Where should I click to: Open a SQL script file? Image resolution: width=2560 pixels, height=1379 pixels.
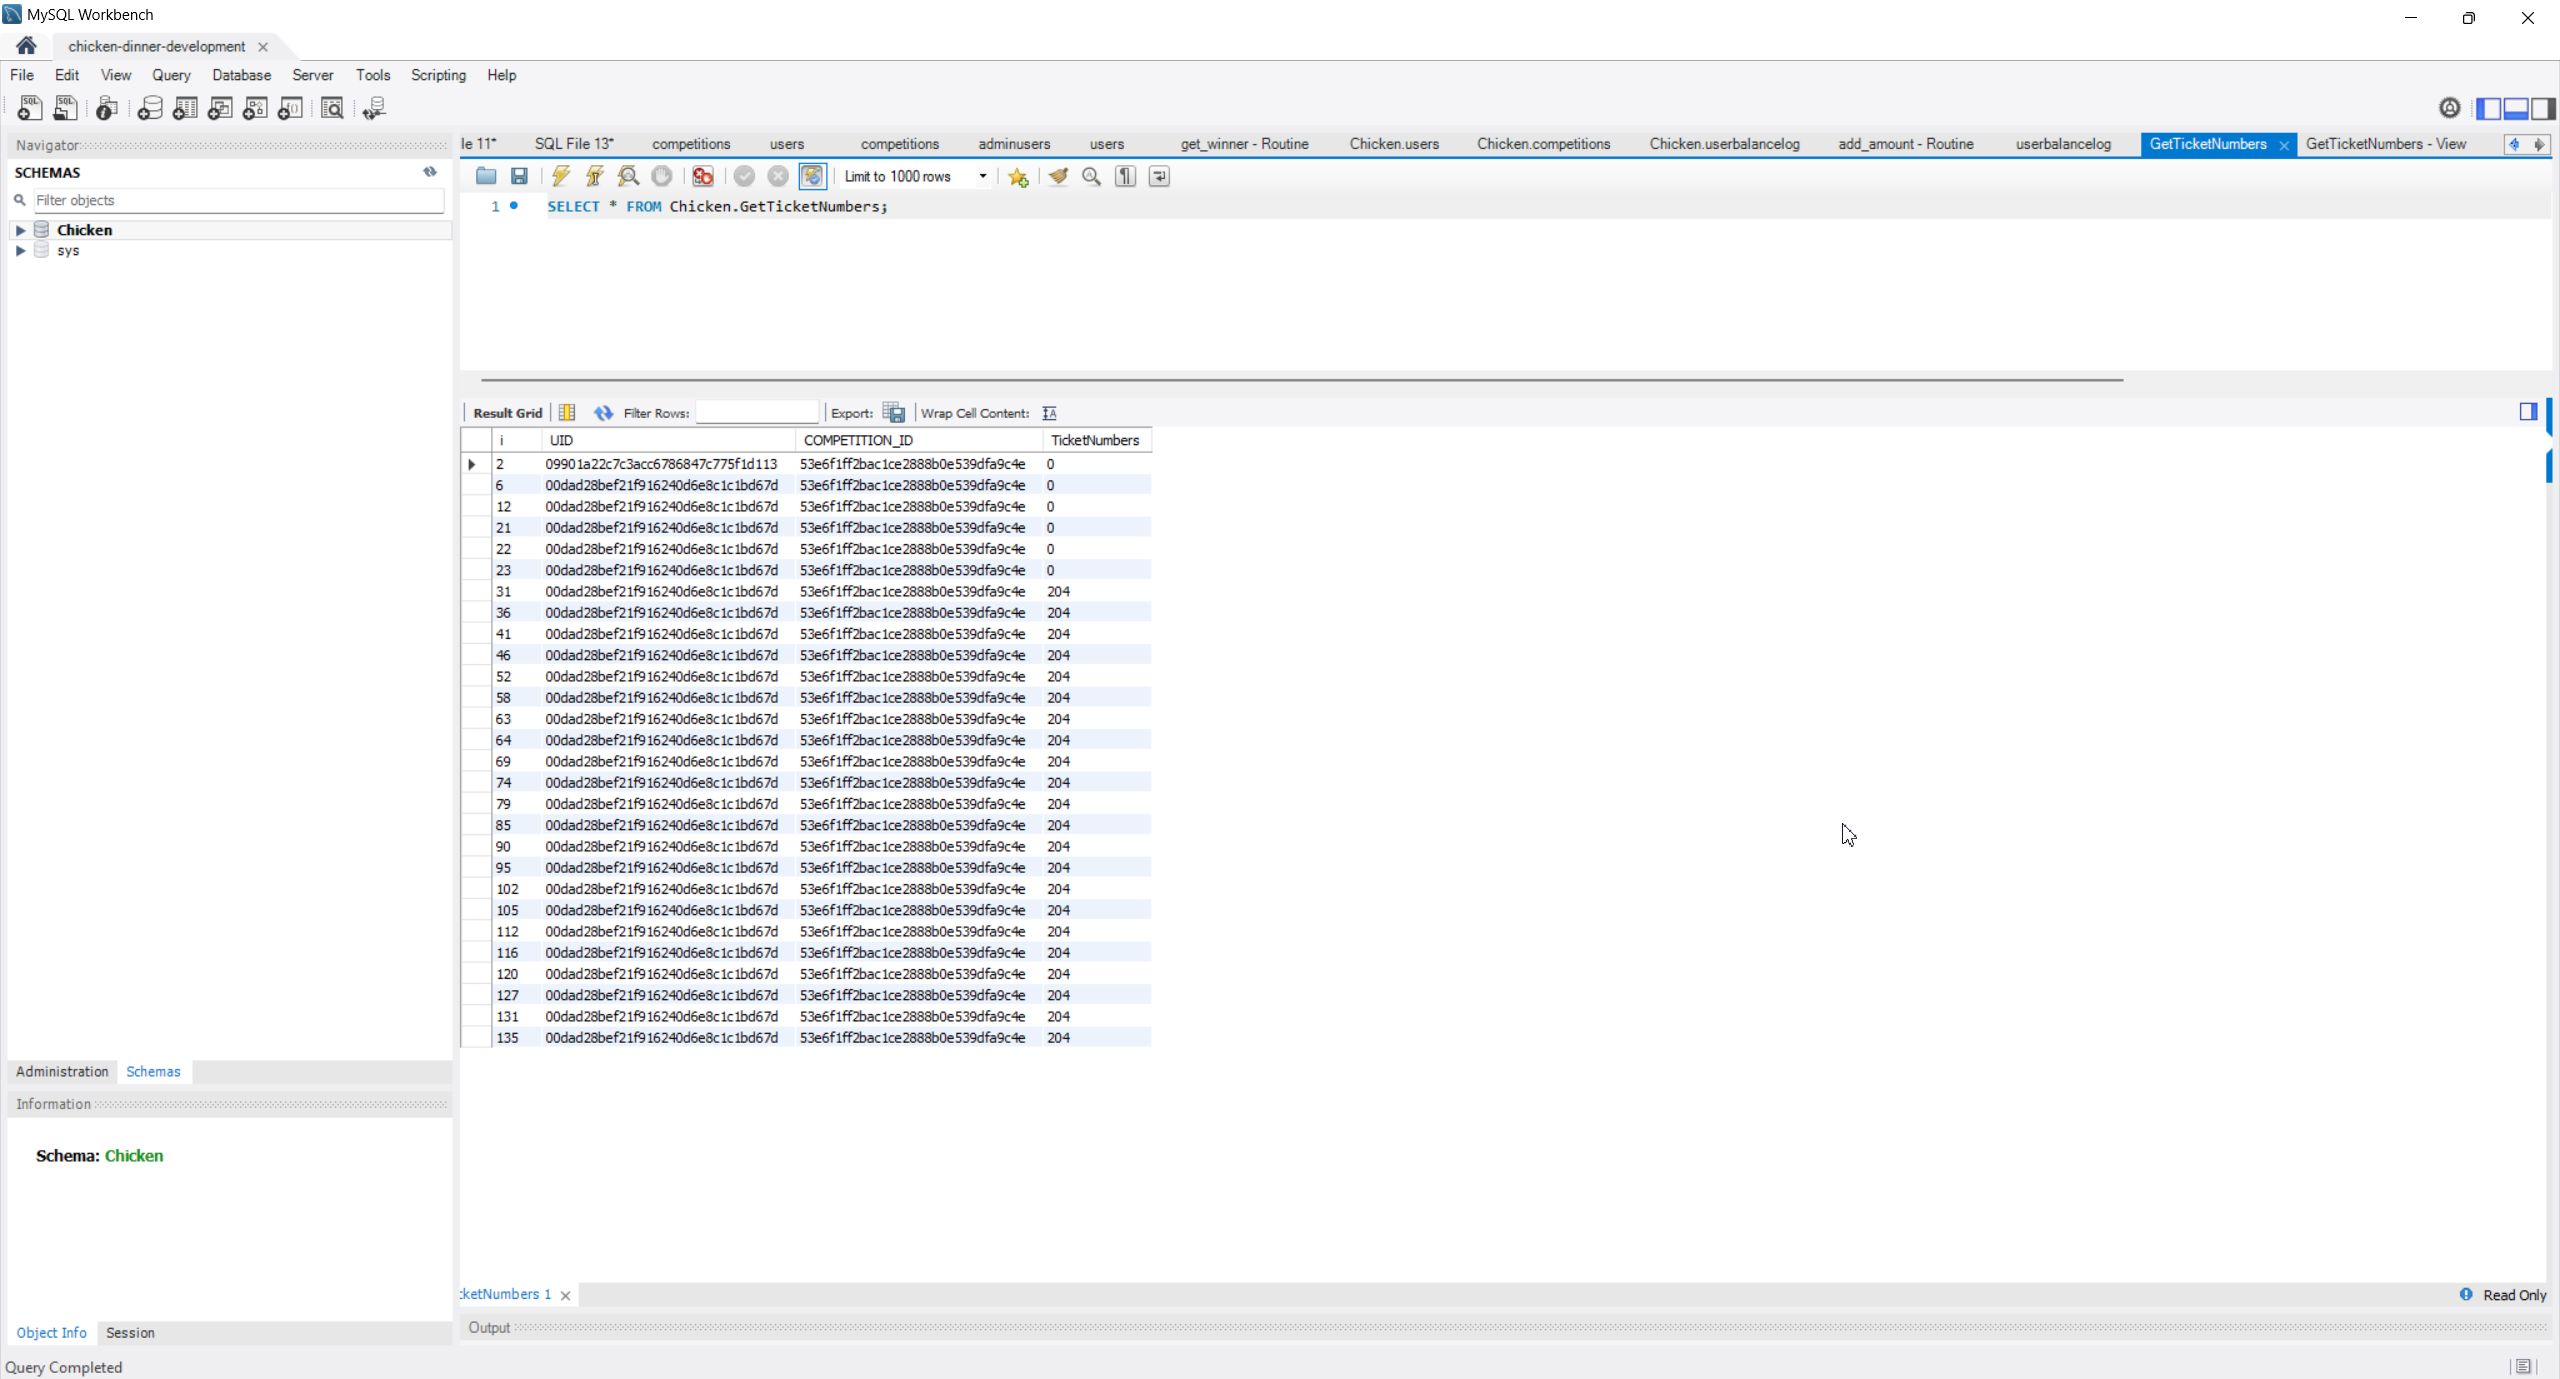point(486,176)
